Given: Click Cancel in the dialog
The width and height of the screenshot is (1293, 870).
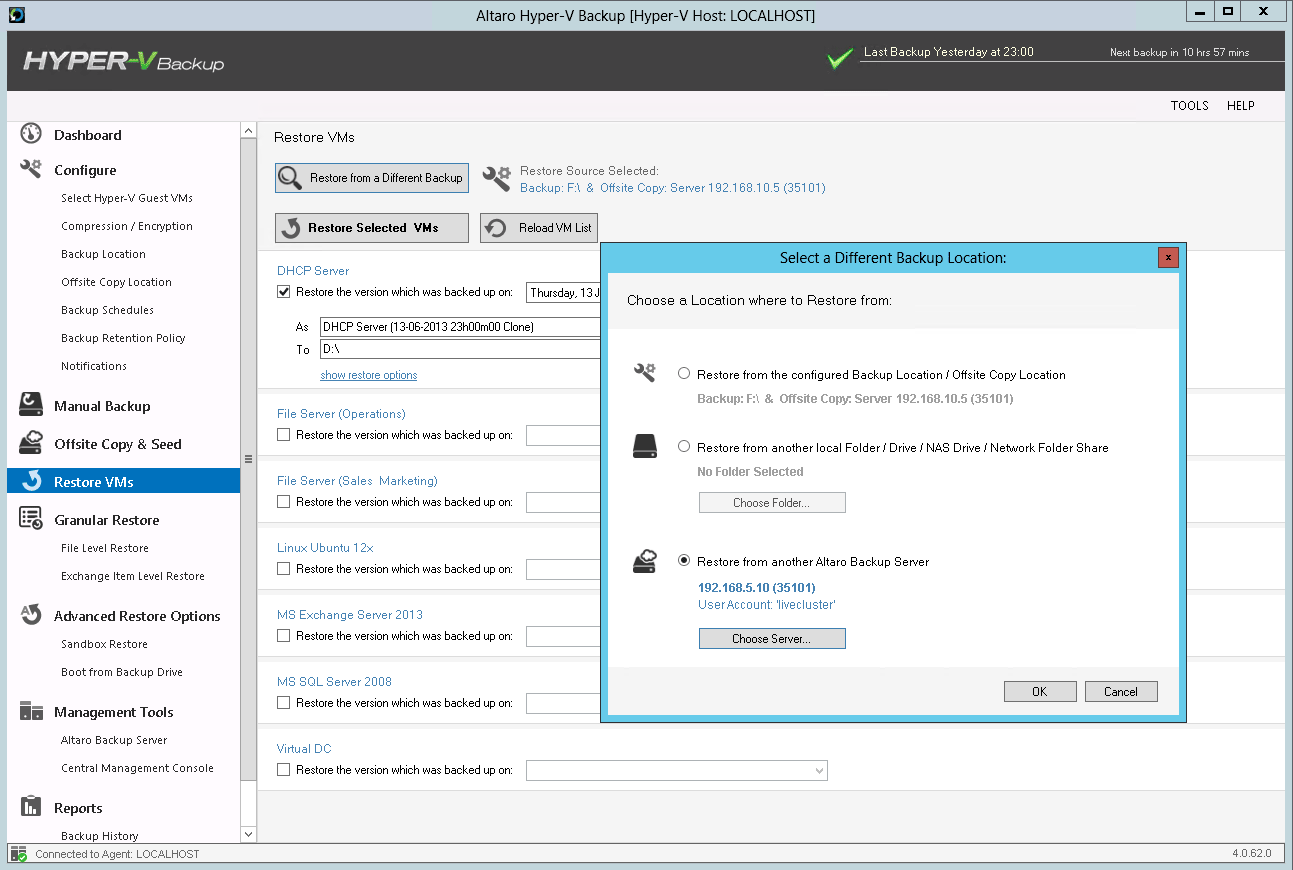Looking at the screenshot, I should click(x=1121, y=692).
